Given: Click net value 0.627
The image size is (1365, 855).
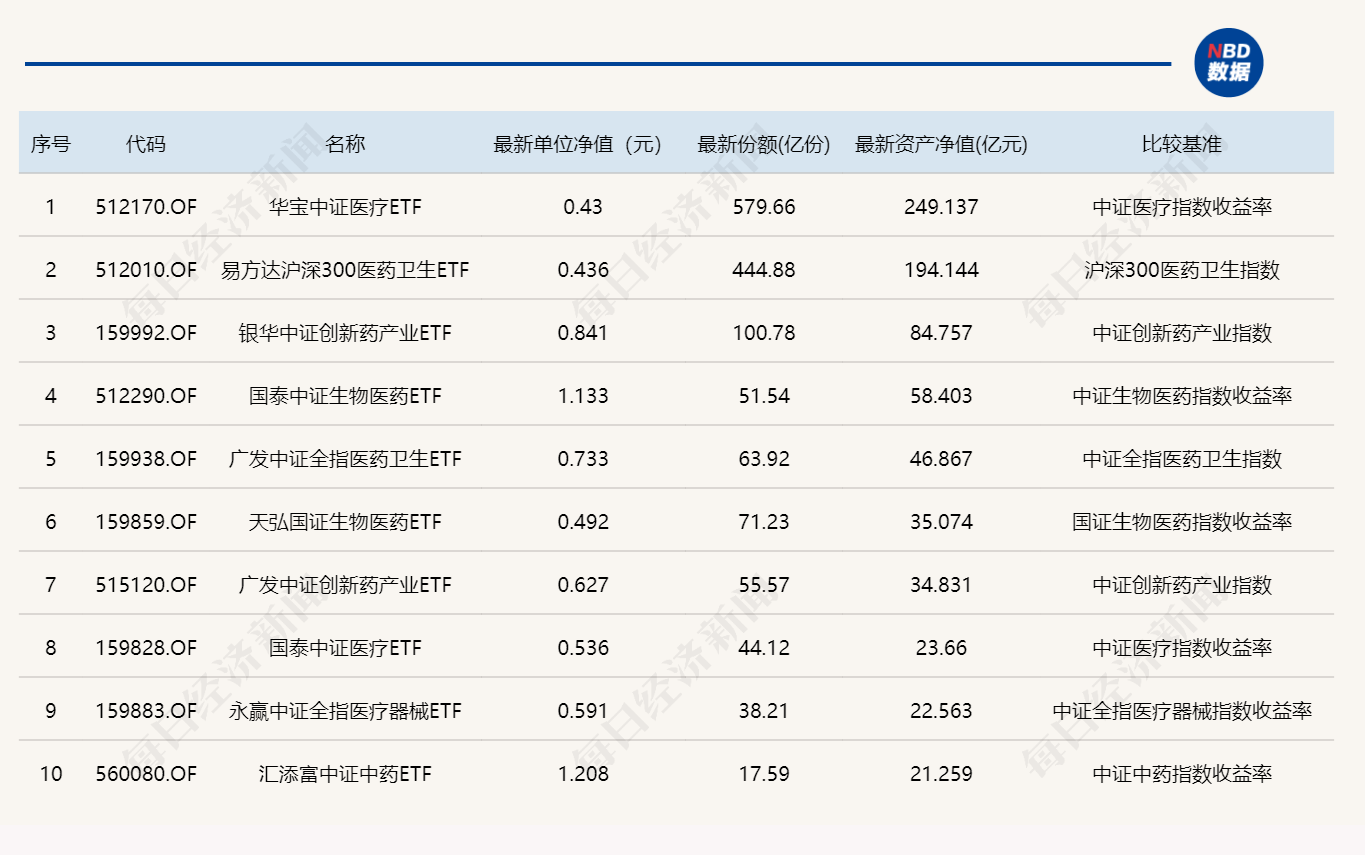Looking at the screenshot, I should tap(583, 585).
